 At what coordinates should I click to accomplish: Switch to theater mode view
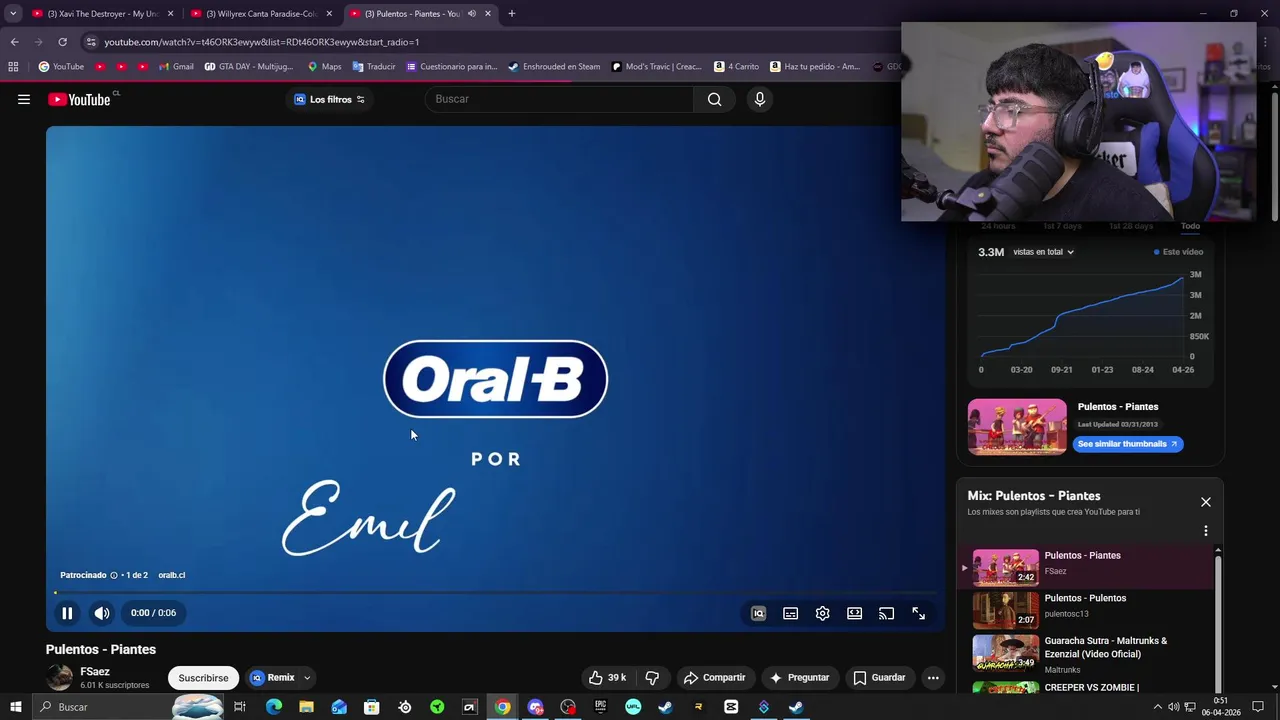click(x=854, y=613)
